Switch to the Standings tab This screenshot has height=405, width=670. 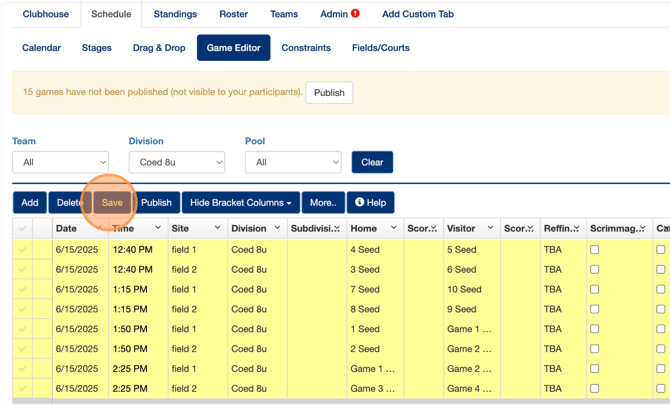pos(175,14)
